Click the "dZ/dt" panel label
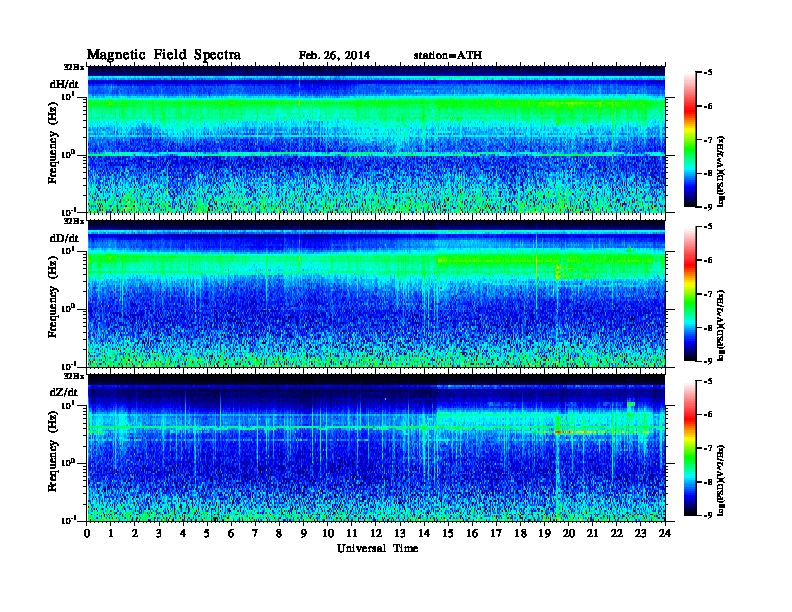 [x=64, y=392]
